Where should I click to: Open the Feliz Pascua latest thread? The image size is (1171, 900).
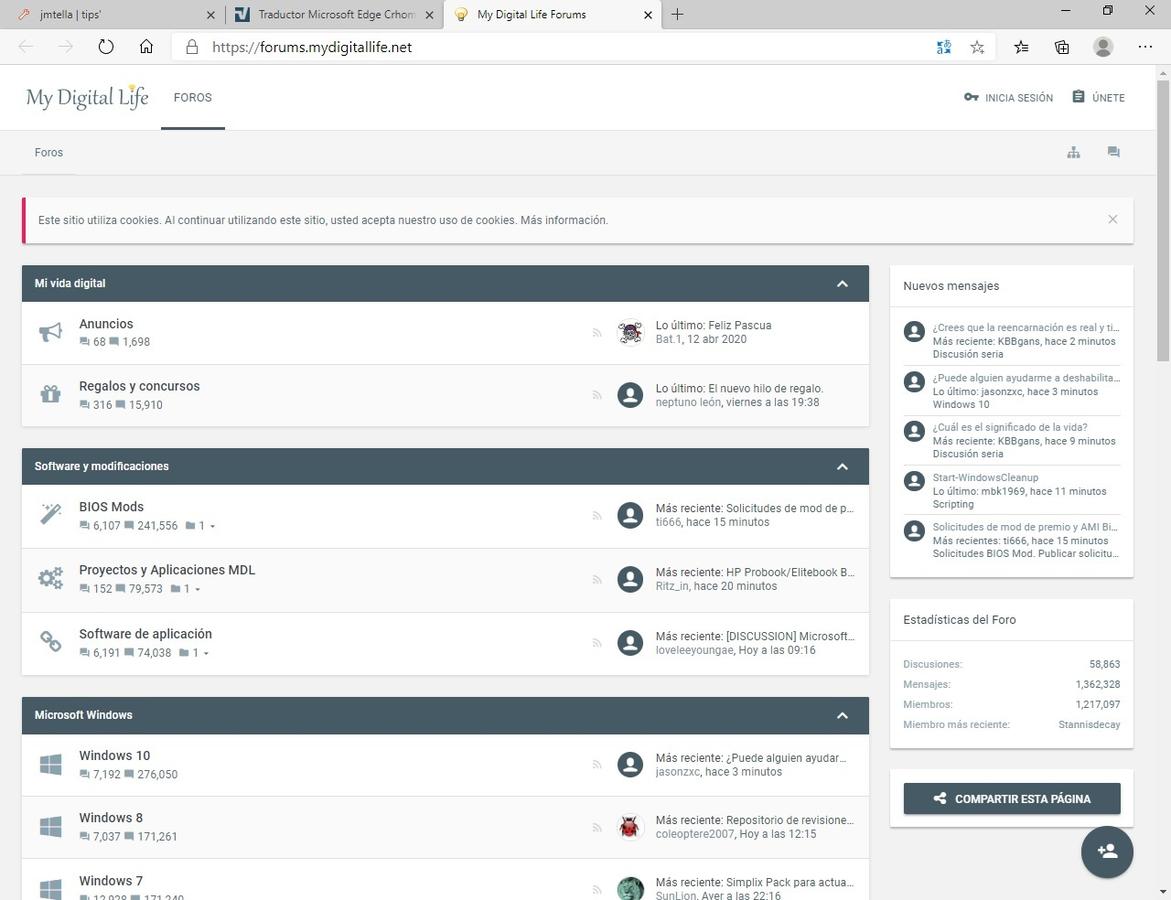click(x=739, y=326)
